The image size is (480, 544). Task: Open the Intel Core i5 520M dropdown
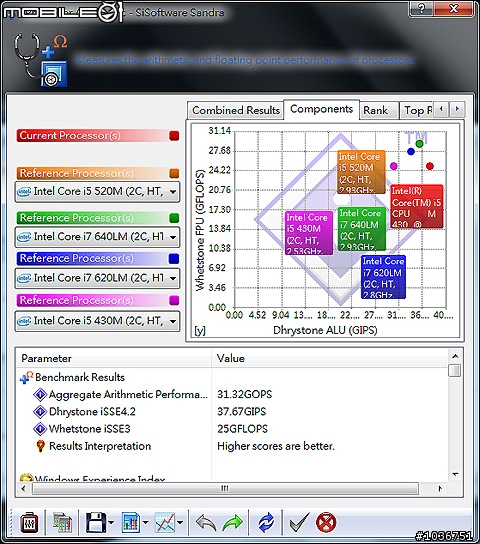97,192
